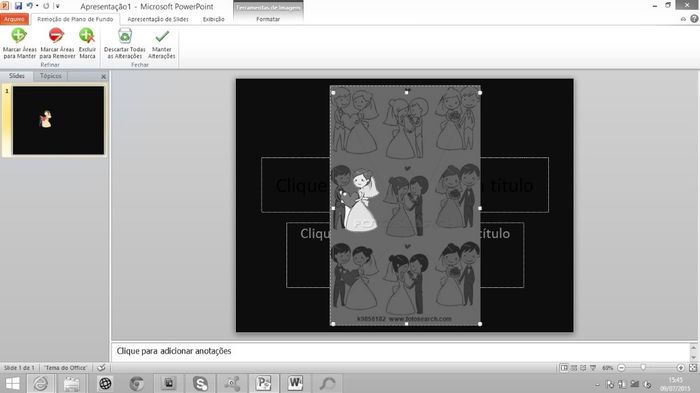The width and height of the screenshot is (700, 393).
Task: Select Marcar Áreas para Manter tool
Action: tap(19, 43)
